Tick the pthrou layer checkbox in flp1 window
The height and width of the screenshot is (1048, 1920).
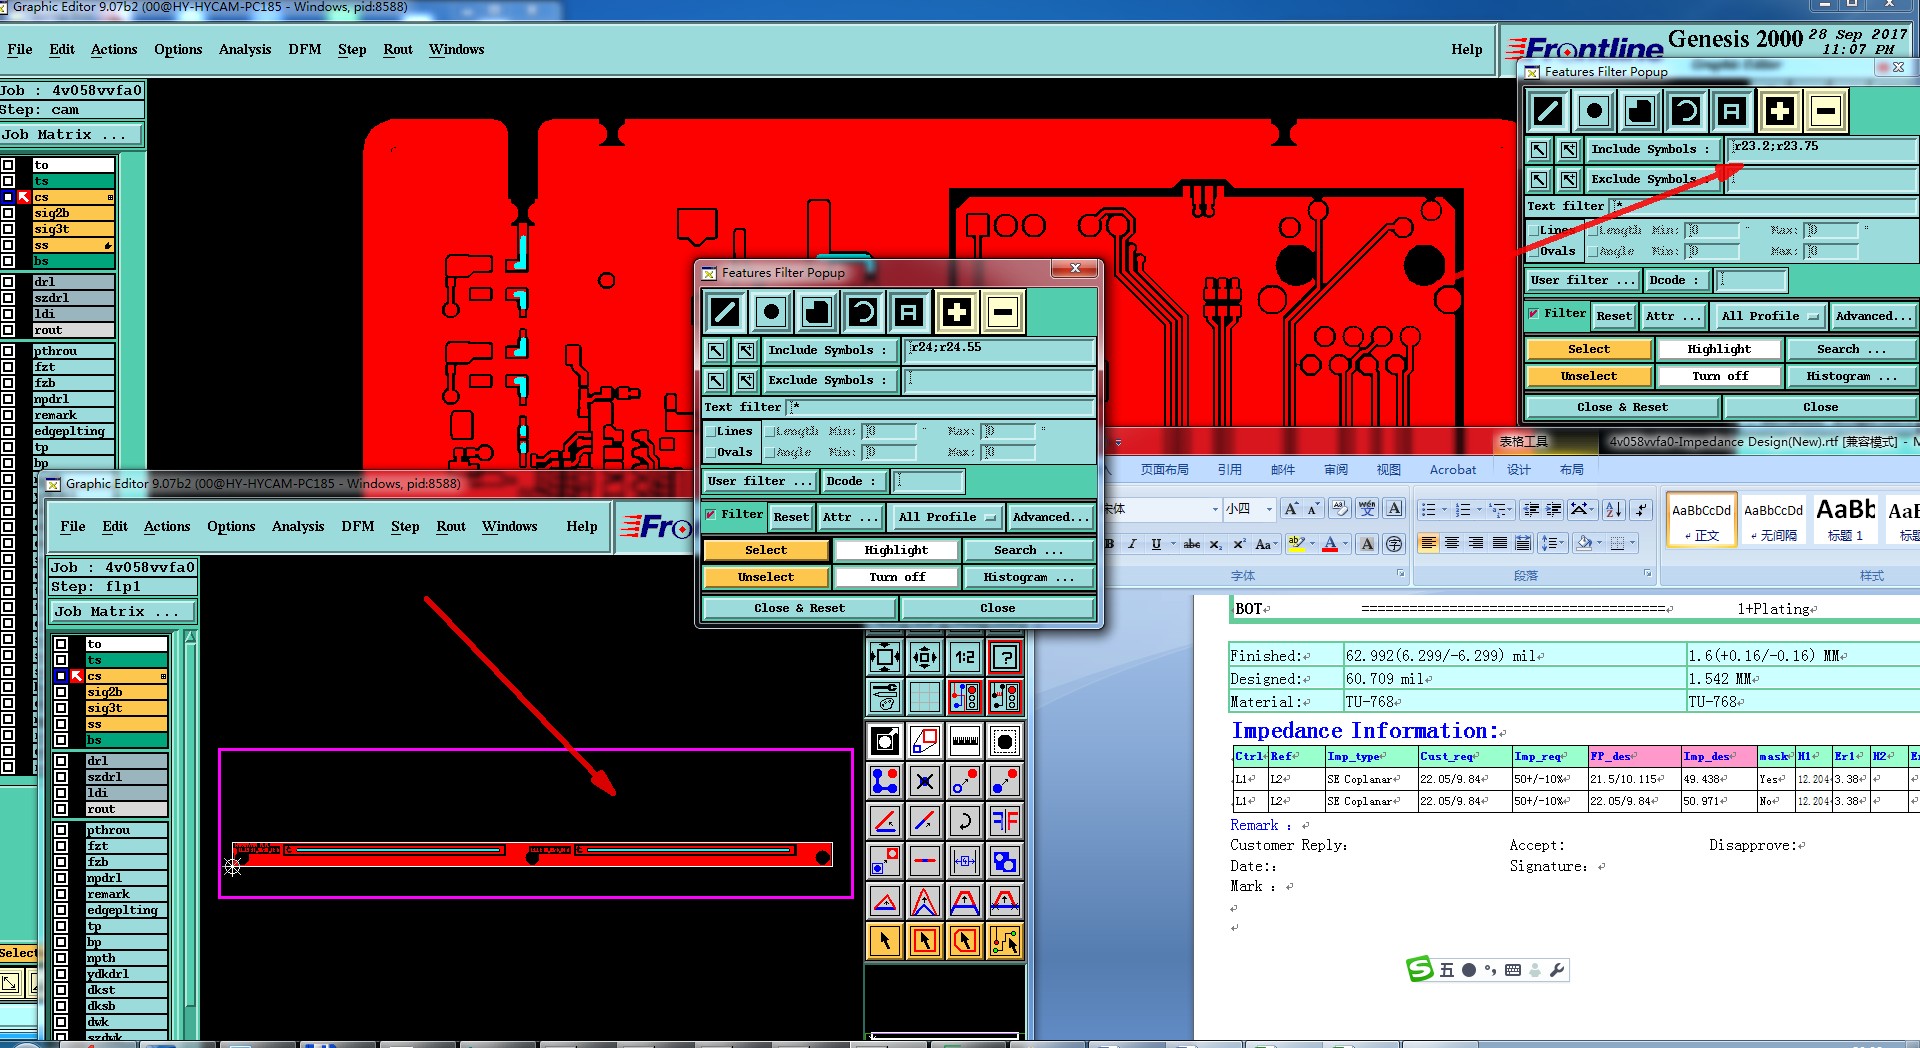(61, 830)
